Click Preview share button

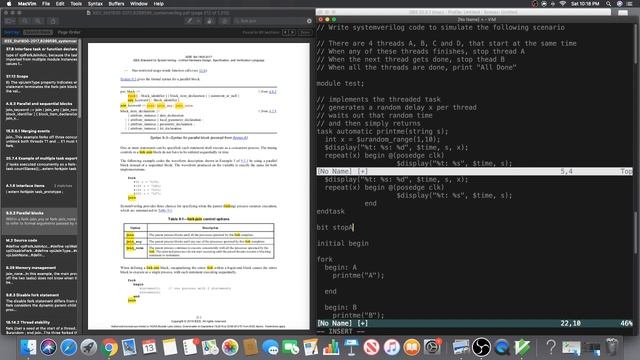pos(53,21)
